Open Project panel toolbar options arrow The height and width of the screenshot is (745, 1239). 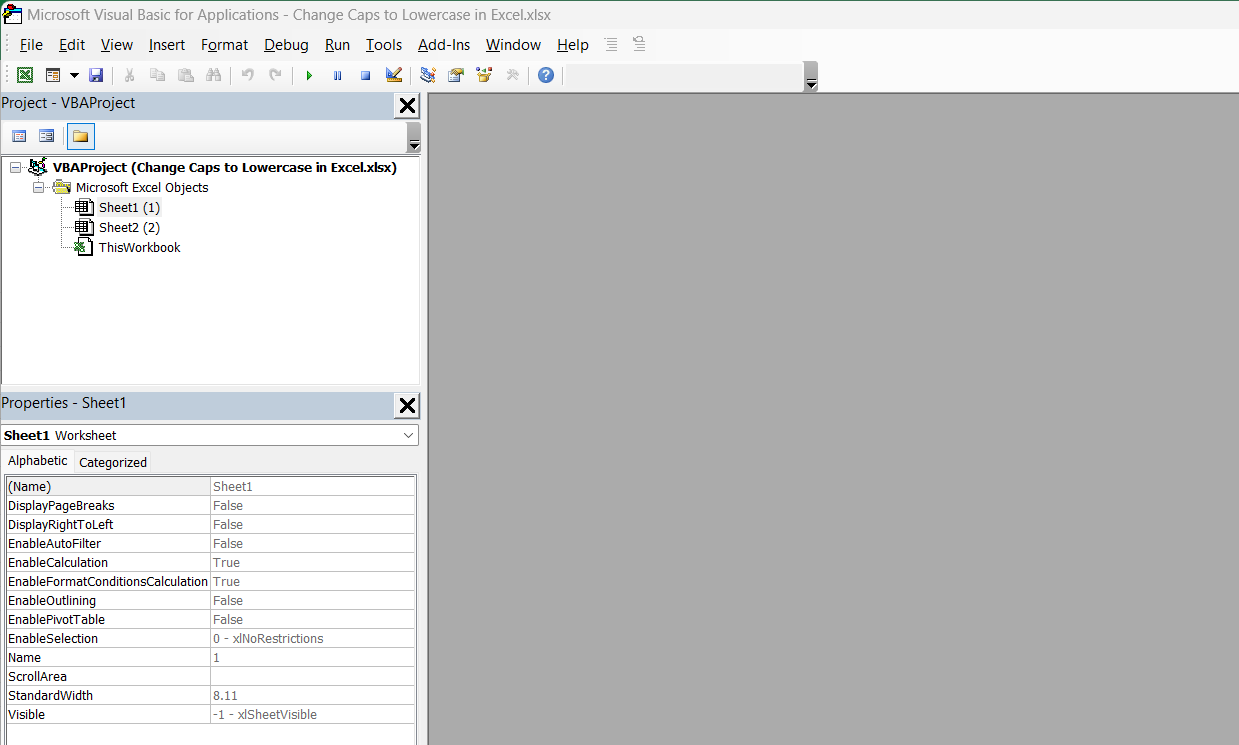pos(414,138)
